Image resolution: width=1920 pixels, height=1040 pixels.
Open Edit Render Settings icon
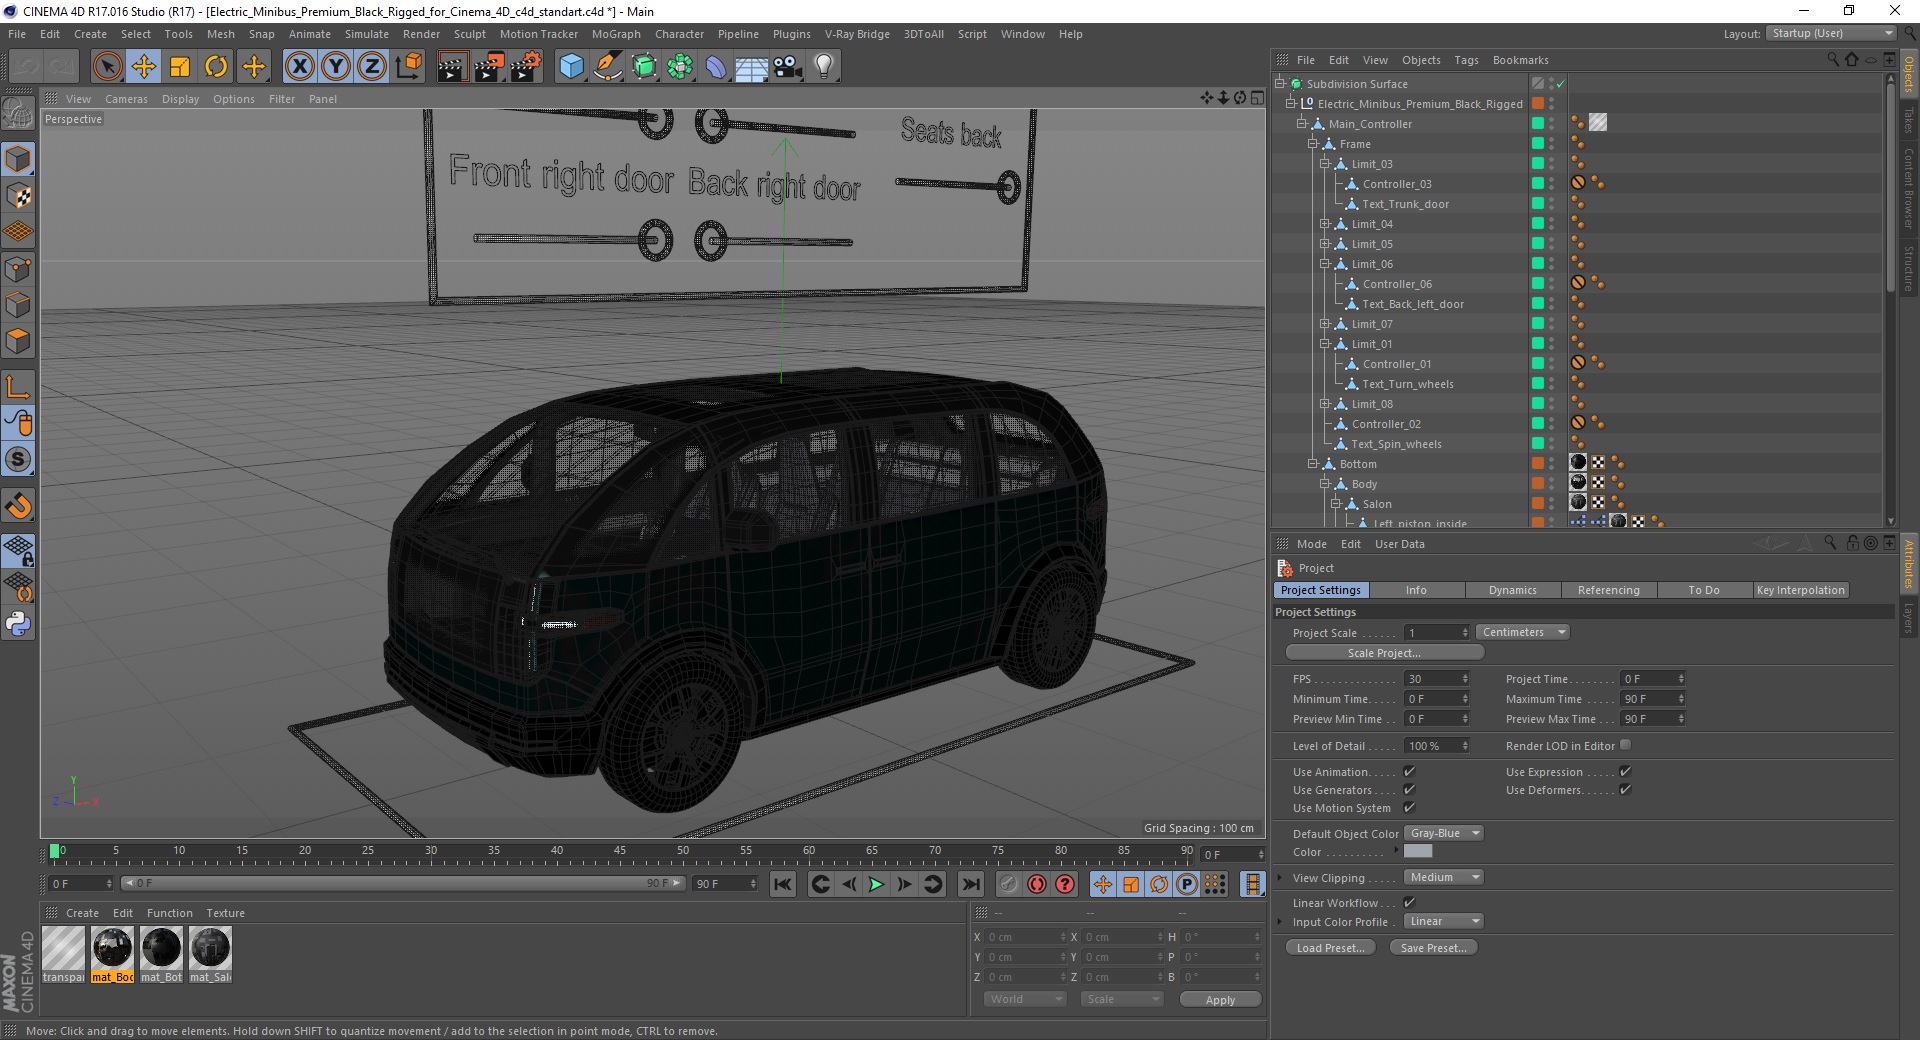526,67
